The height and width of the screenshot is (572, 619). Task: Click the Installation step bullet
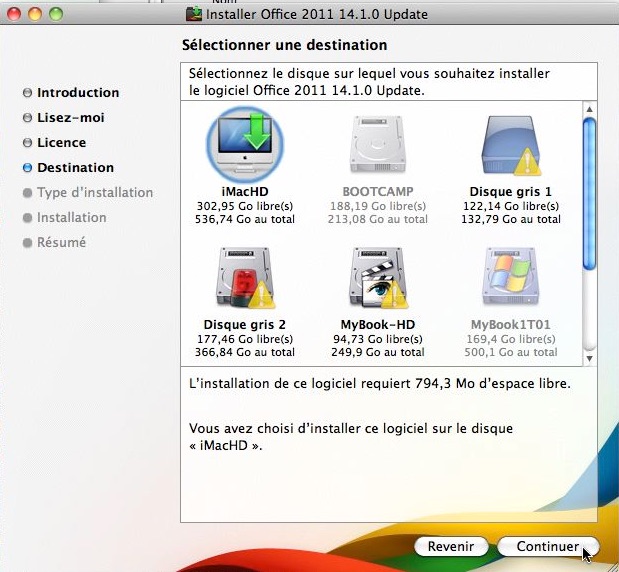pyautogui.click(x=27, y=218)
